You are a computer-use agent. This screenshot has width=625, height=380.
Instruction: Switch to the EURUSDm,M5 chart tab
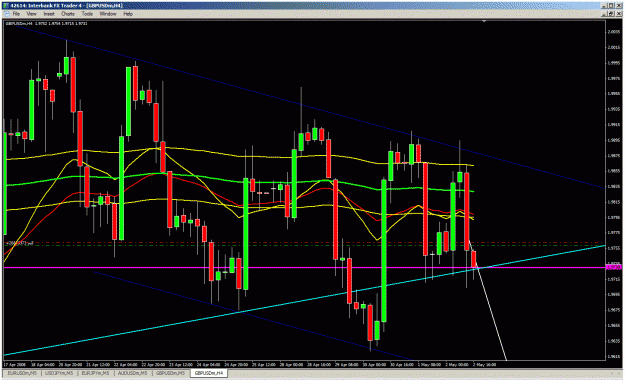pos(22,373)
